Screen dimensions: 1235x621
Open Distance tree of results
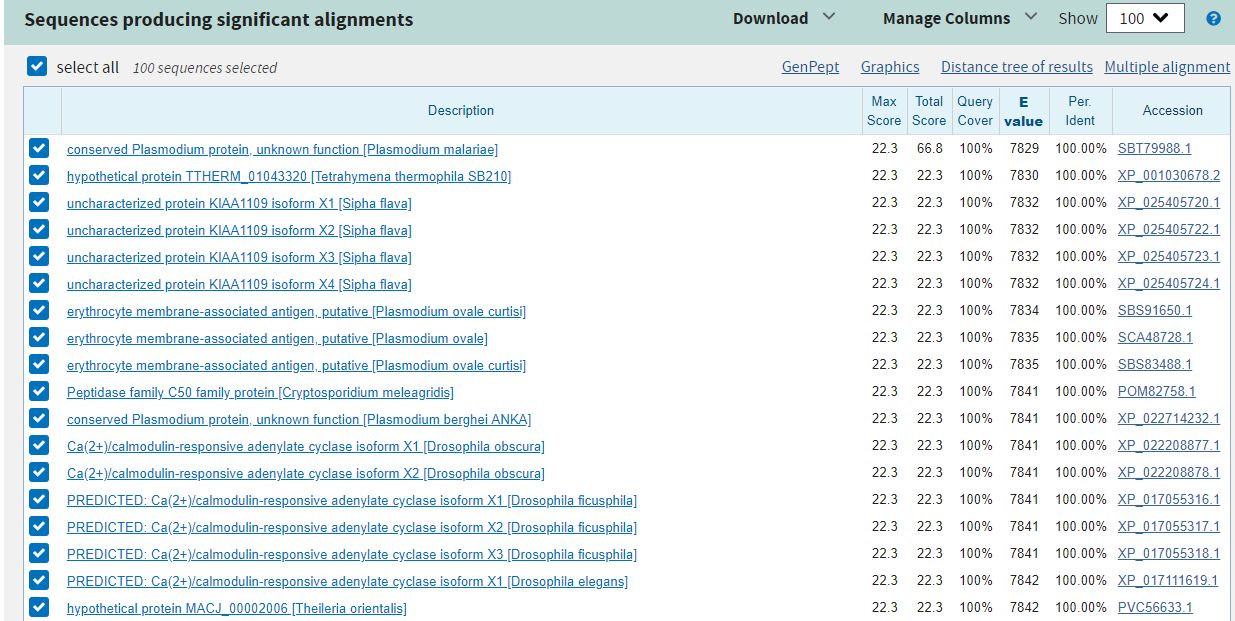click(1016, 67)
